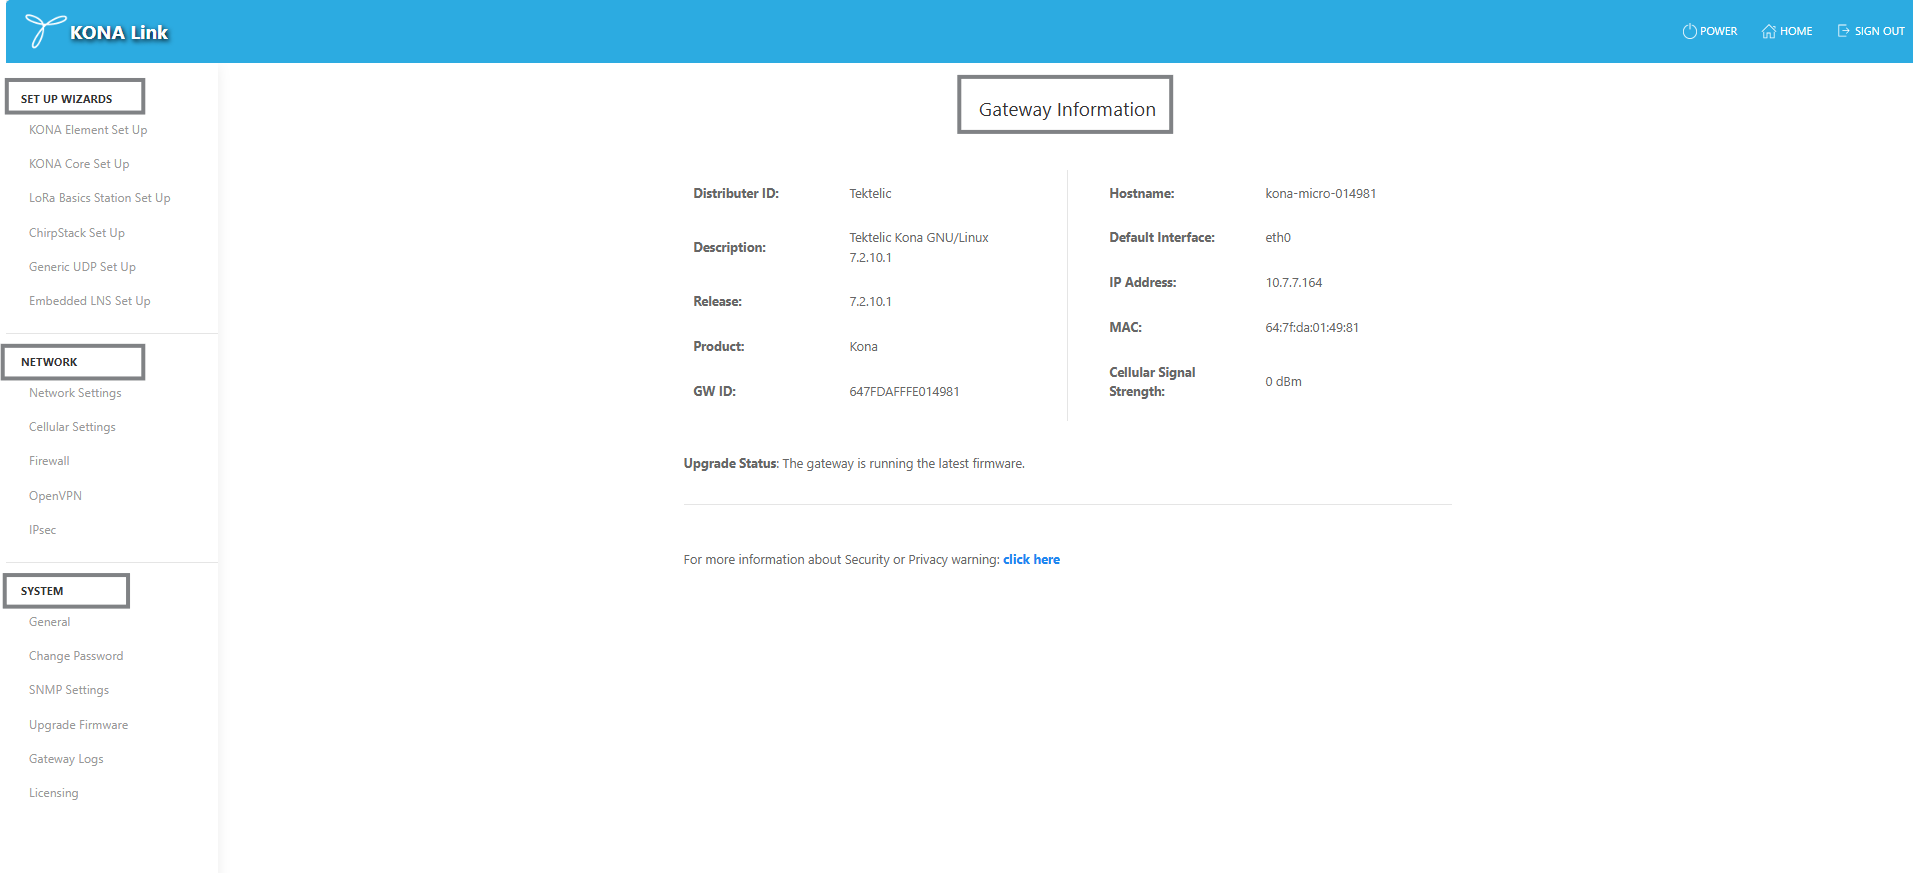Image resolution: width=1913 pixels, height=873 pixels.
Task: Click the Power icon in header
Action: coord(1689,31)
